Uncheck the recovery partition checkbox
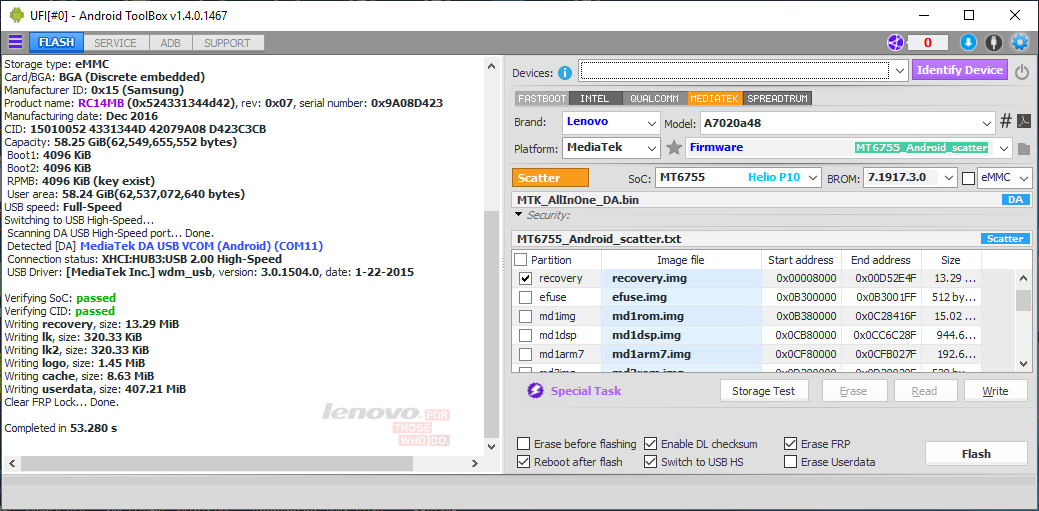Image resolution: width=1039 pixels, height=511 pixels. pyautogui.click(x=526, y=278)
